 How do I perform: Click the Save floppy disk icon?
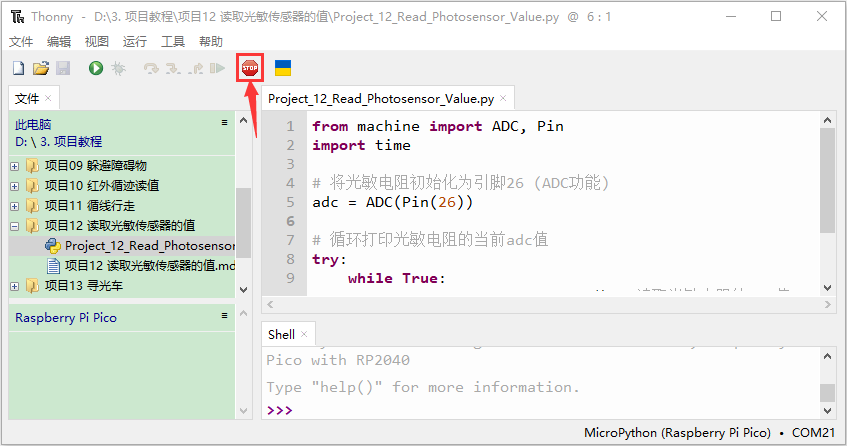click(x=63, y=68)
